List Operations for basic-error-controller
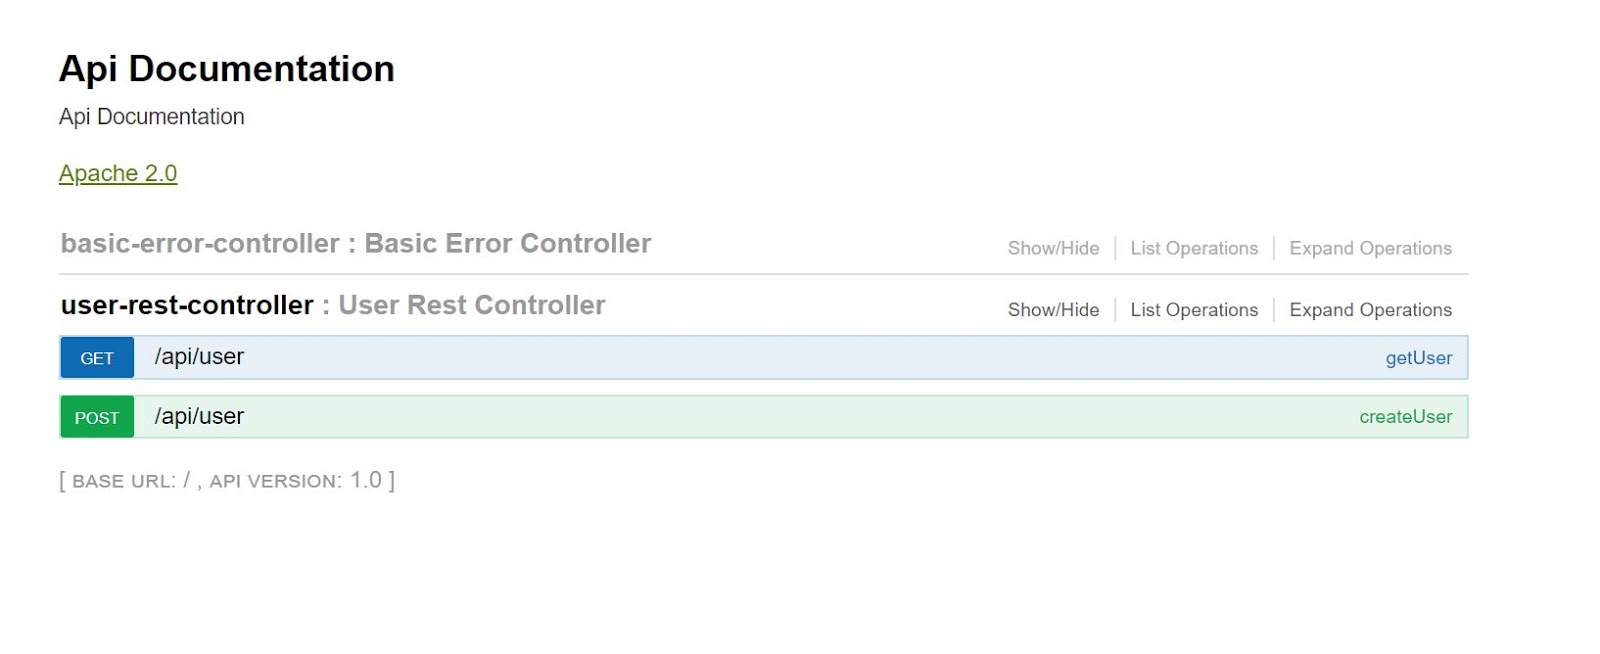Screen dimensions: 1600x654 [1194, 248]
